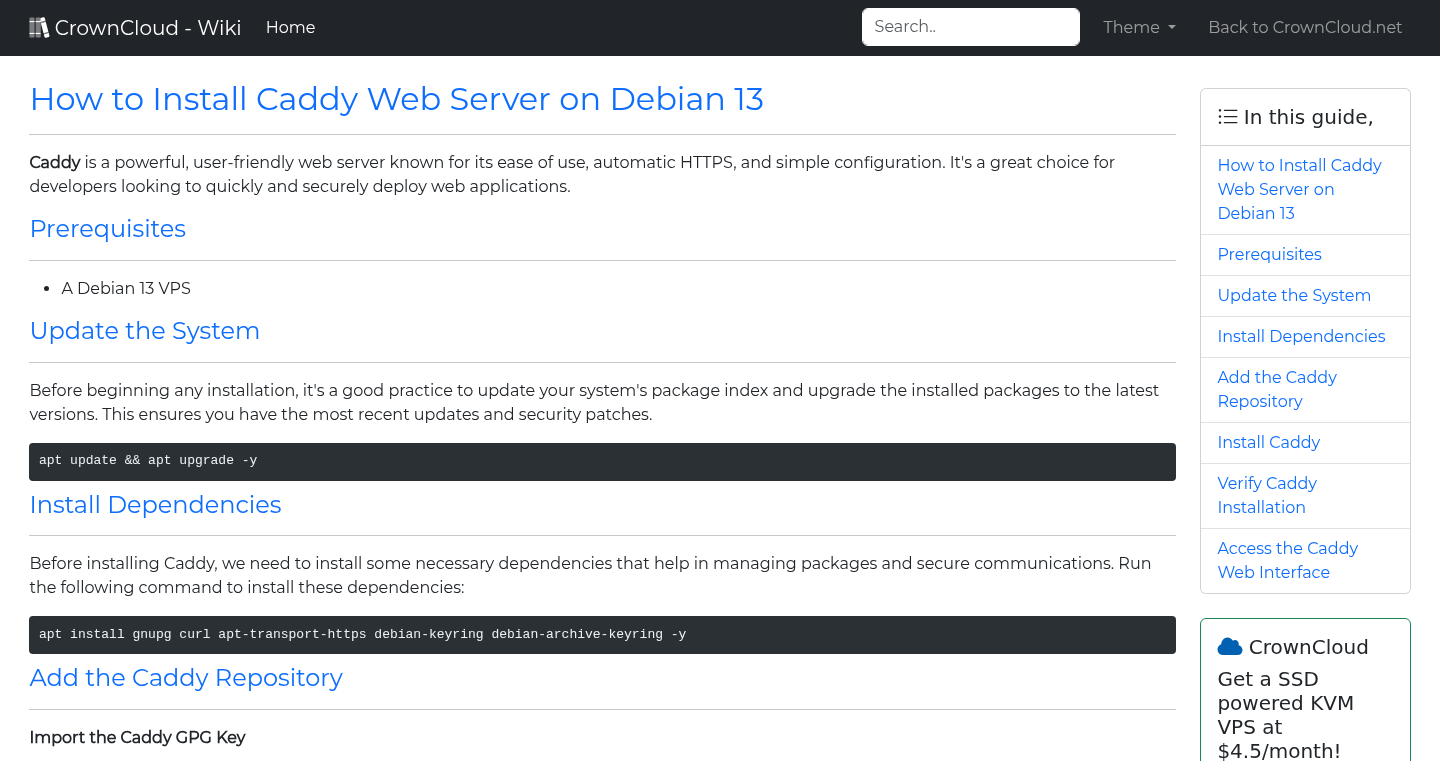Open How to Install Caddy Web Server link

click(1299, 189)
